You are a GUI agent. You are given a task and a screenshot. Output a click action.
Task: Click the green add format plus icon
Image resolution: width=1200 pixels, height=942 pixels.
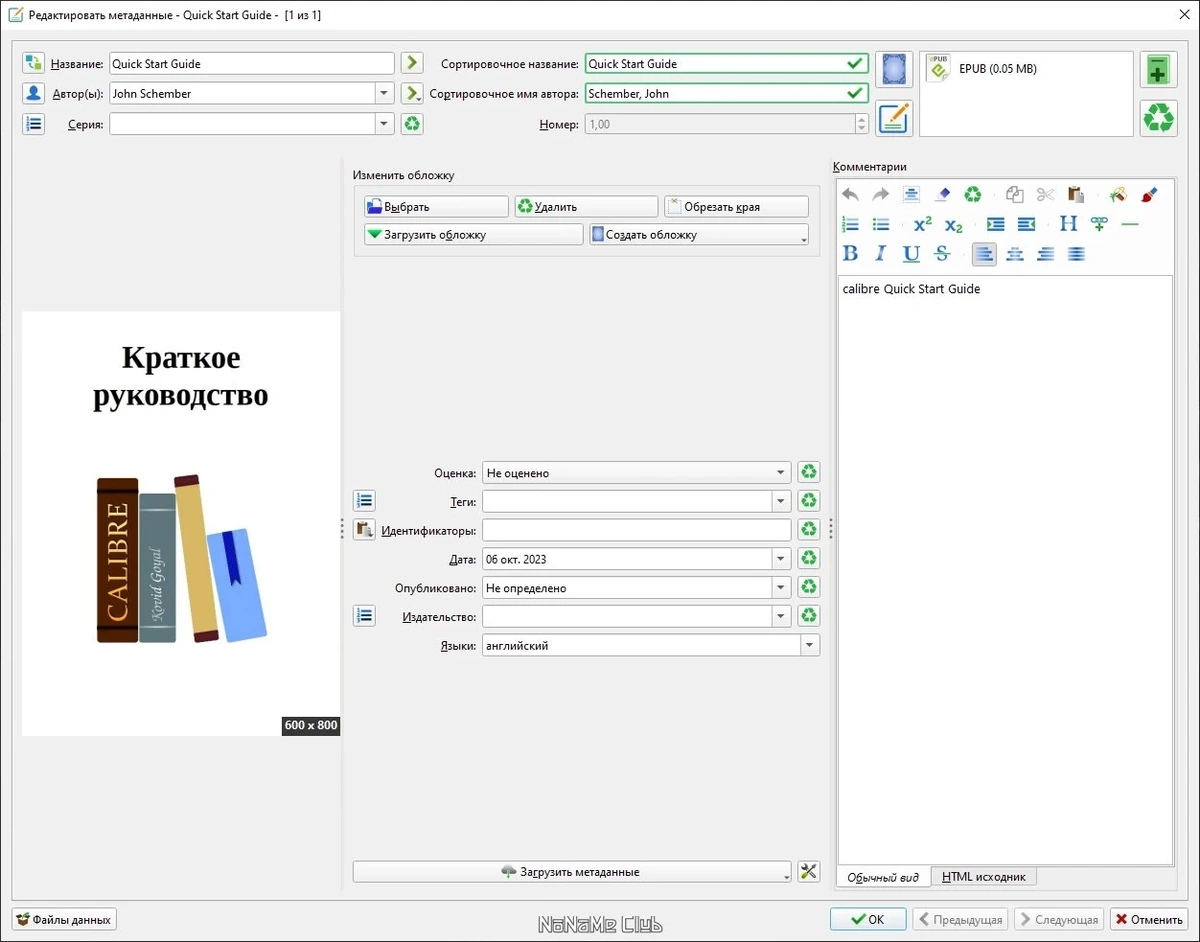(x=1158, y=70)
